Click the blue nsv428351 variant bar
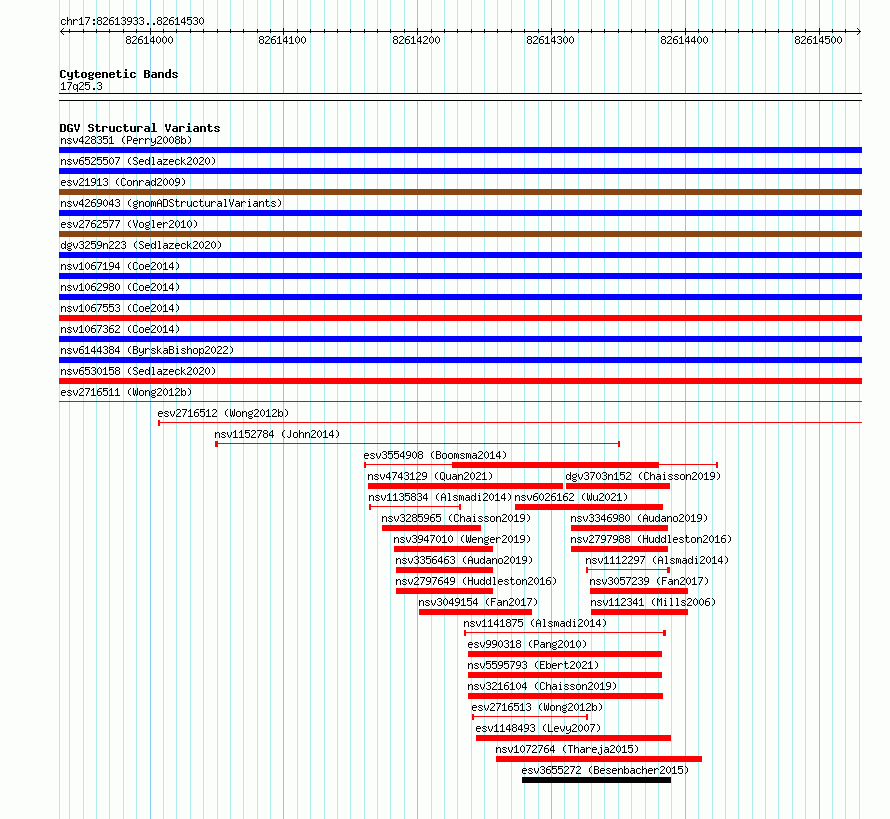The height and width of the screenshot is (819, 890). (x=460, y=150)
